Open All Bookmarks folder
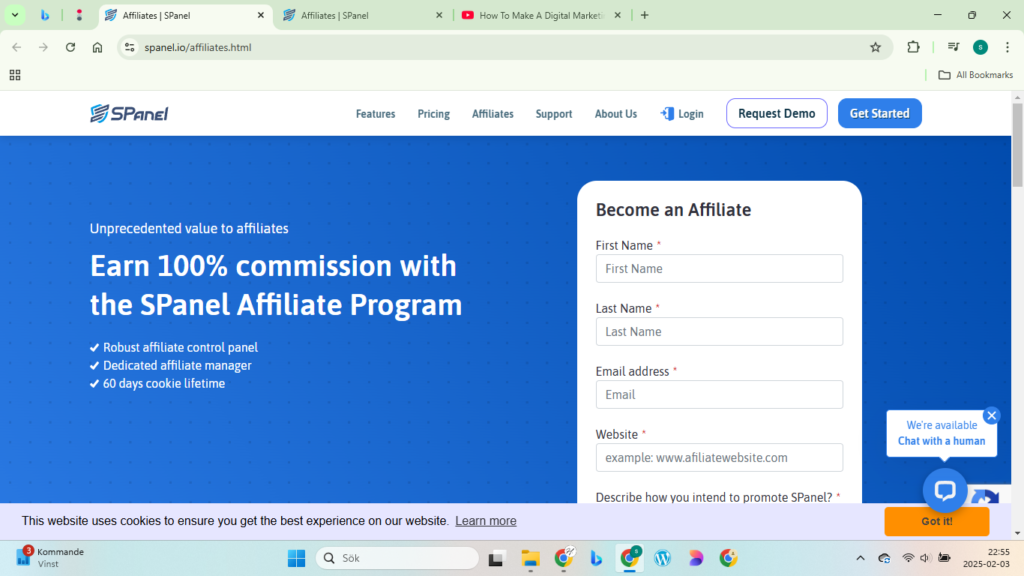Screen dimensions: 1024x576 (x=975, y=75)
